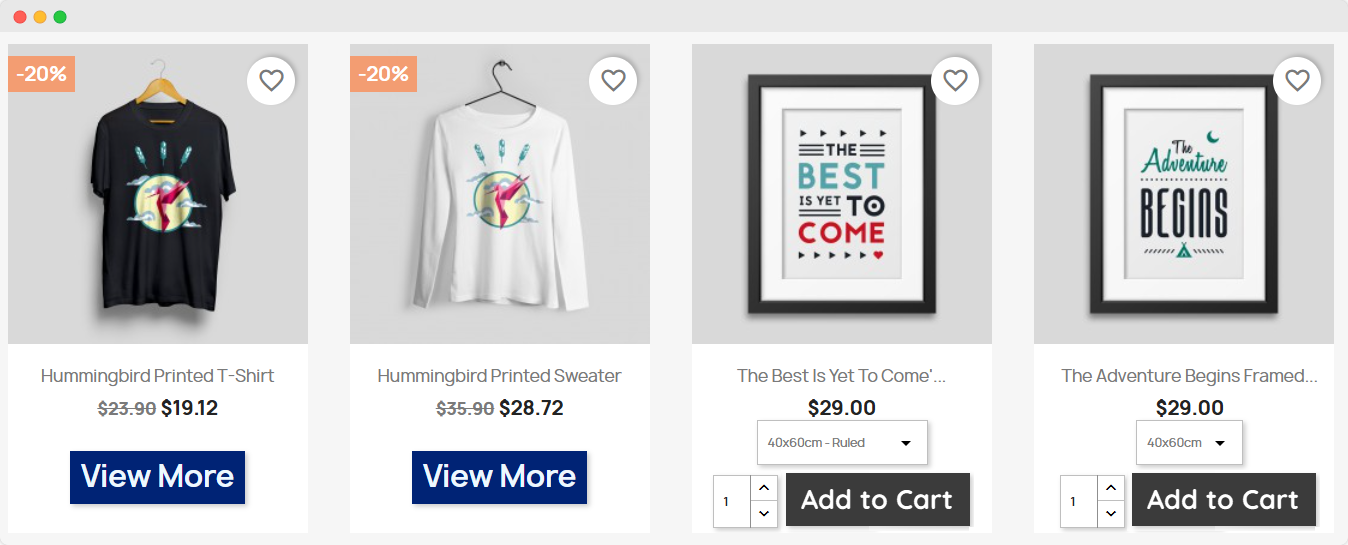The width and height of the screenshot is (1348, 545).
Task: Click View More under Hummingbird Printed Sweater
Action: pos(500,477)
